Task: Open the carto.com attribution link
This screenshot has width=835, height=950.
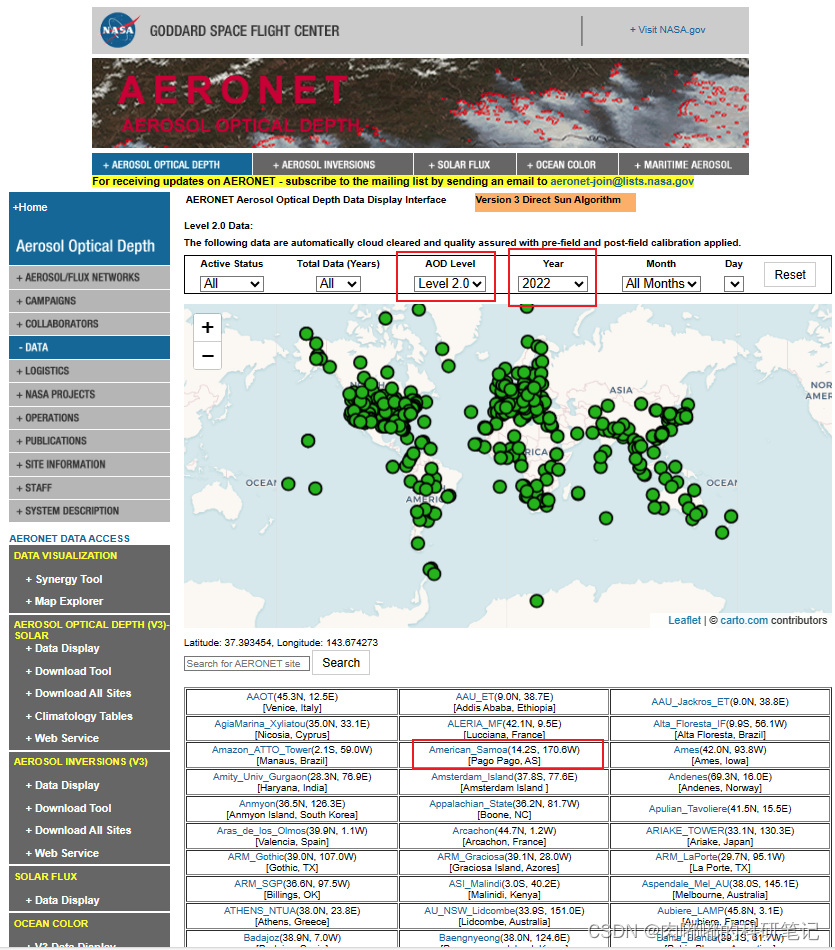Action: [x=744, y=620]
